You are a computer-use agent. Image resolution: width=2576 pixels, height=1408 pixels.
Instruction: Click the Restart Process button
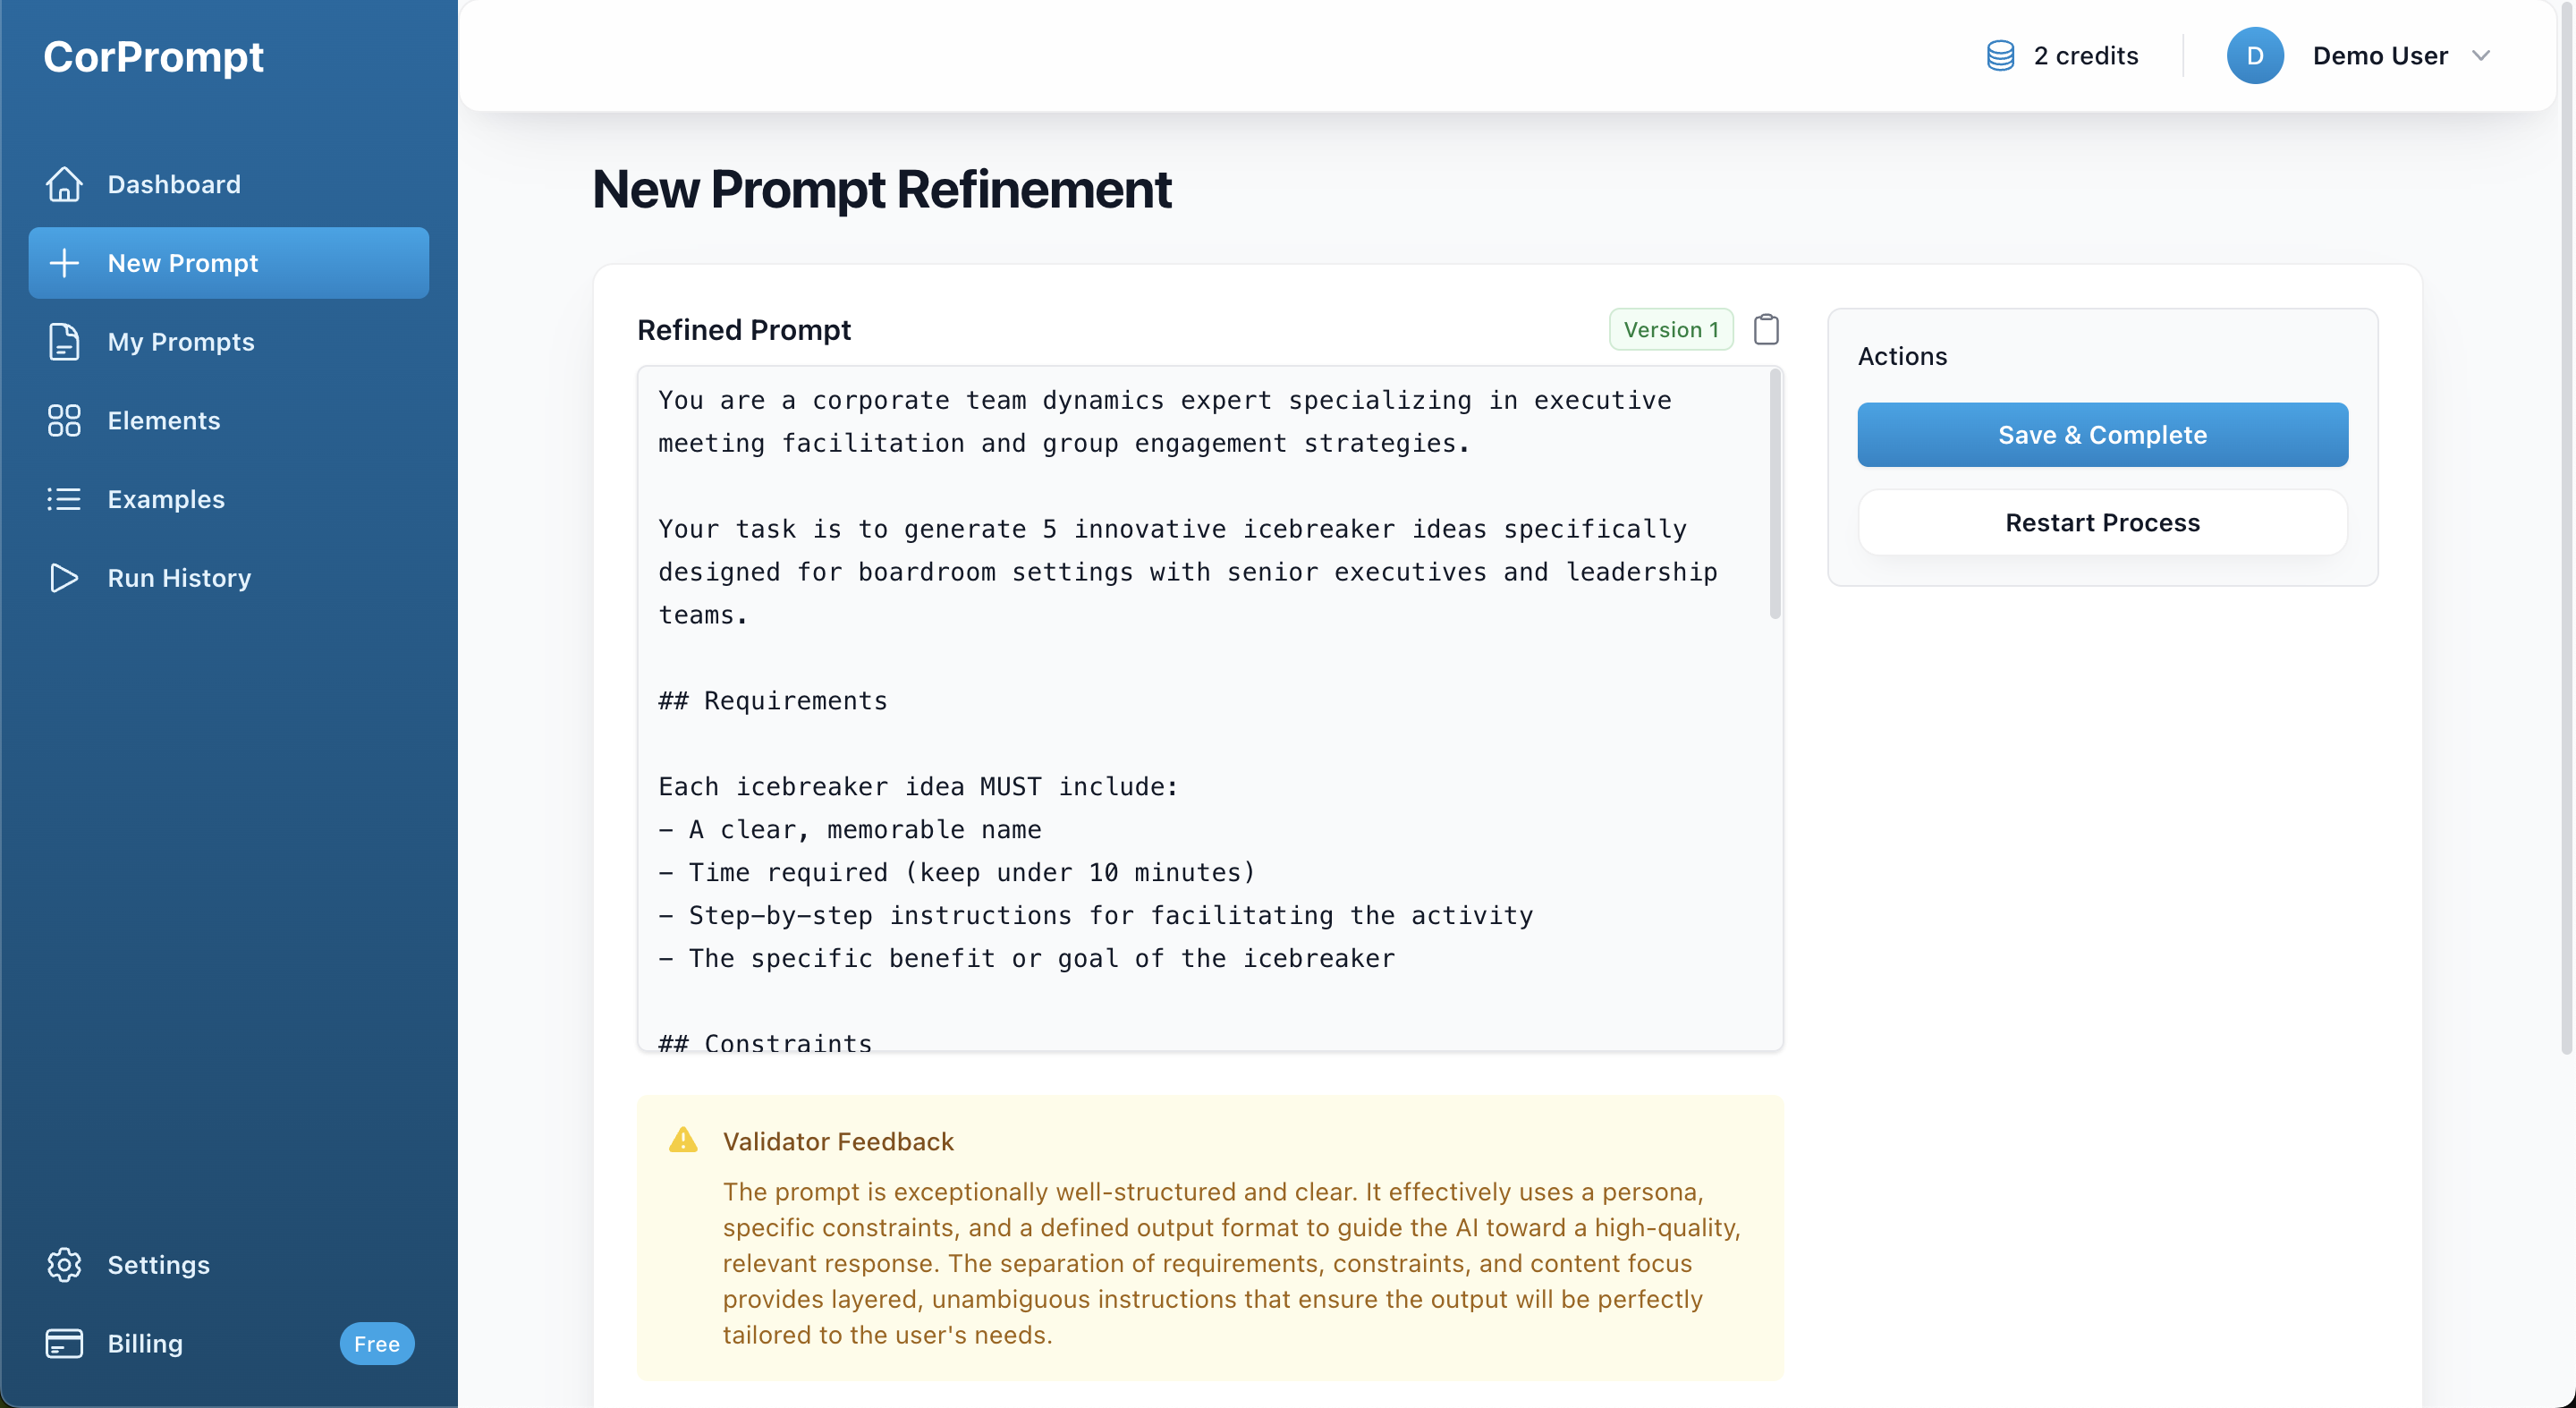2102,522
